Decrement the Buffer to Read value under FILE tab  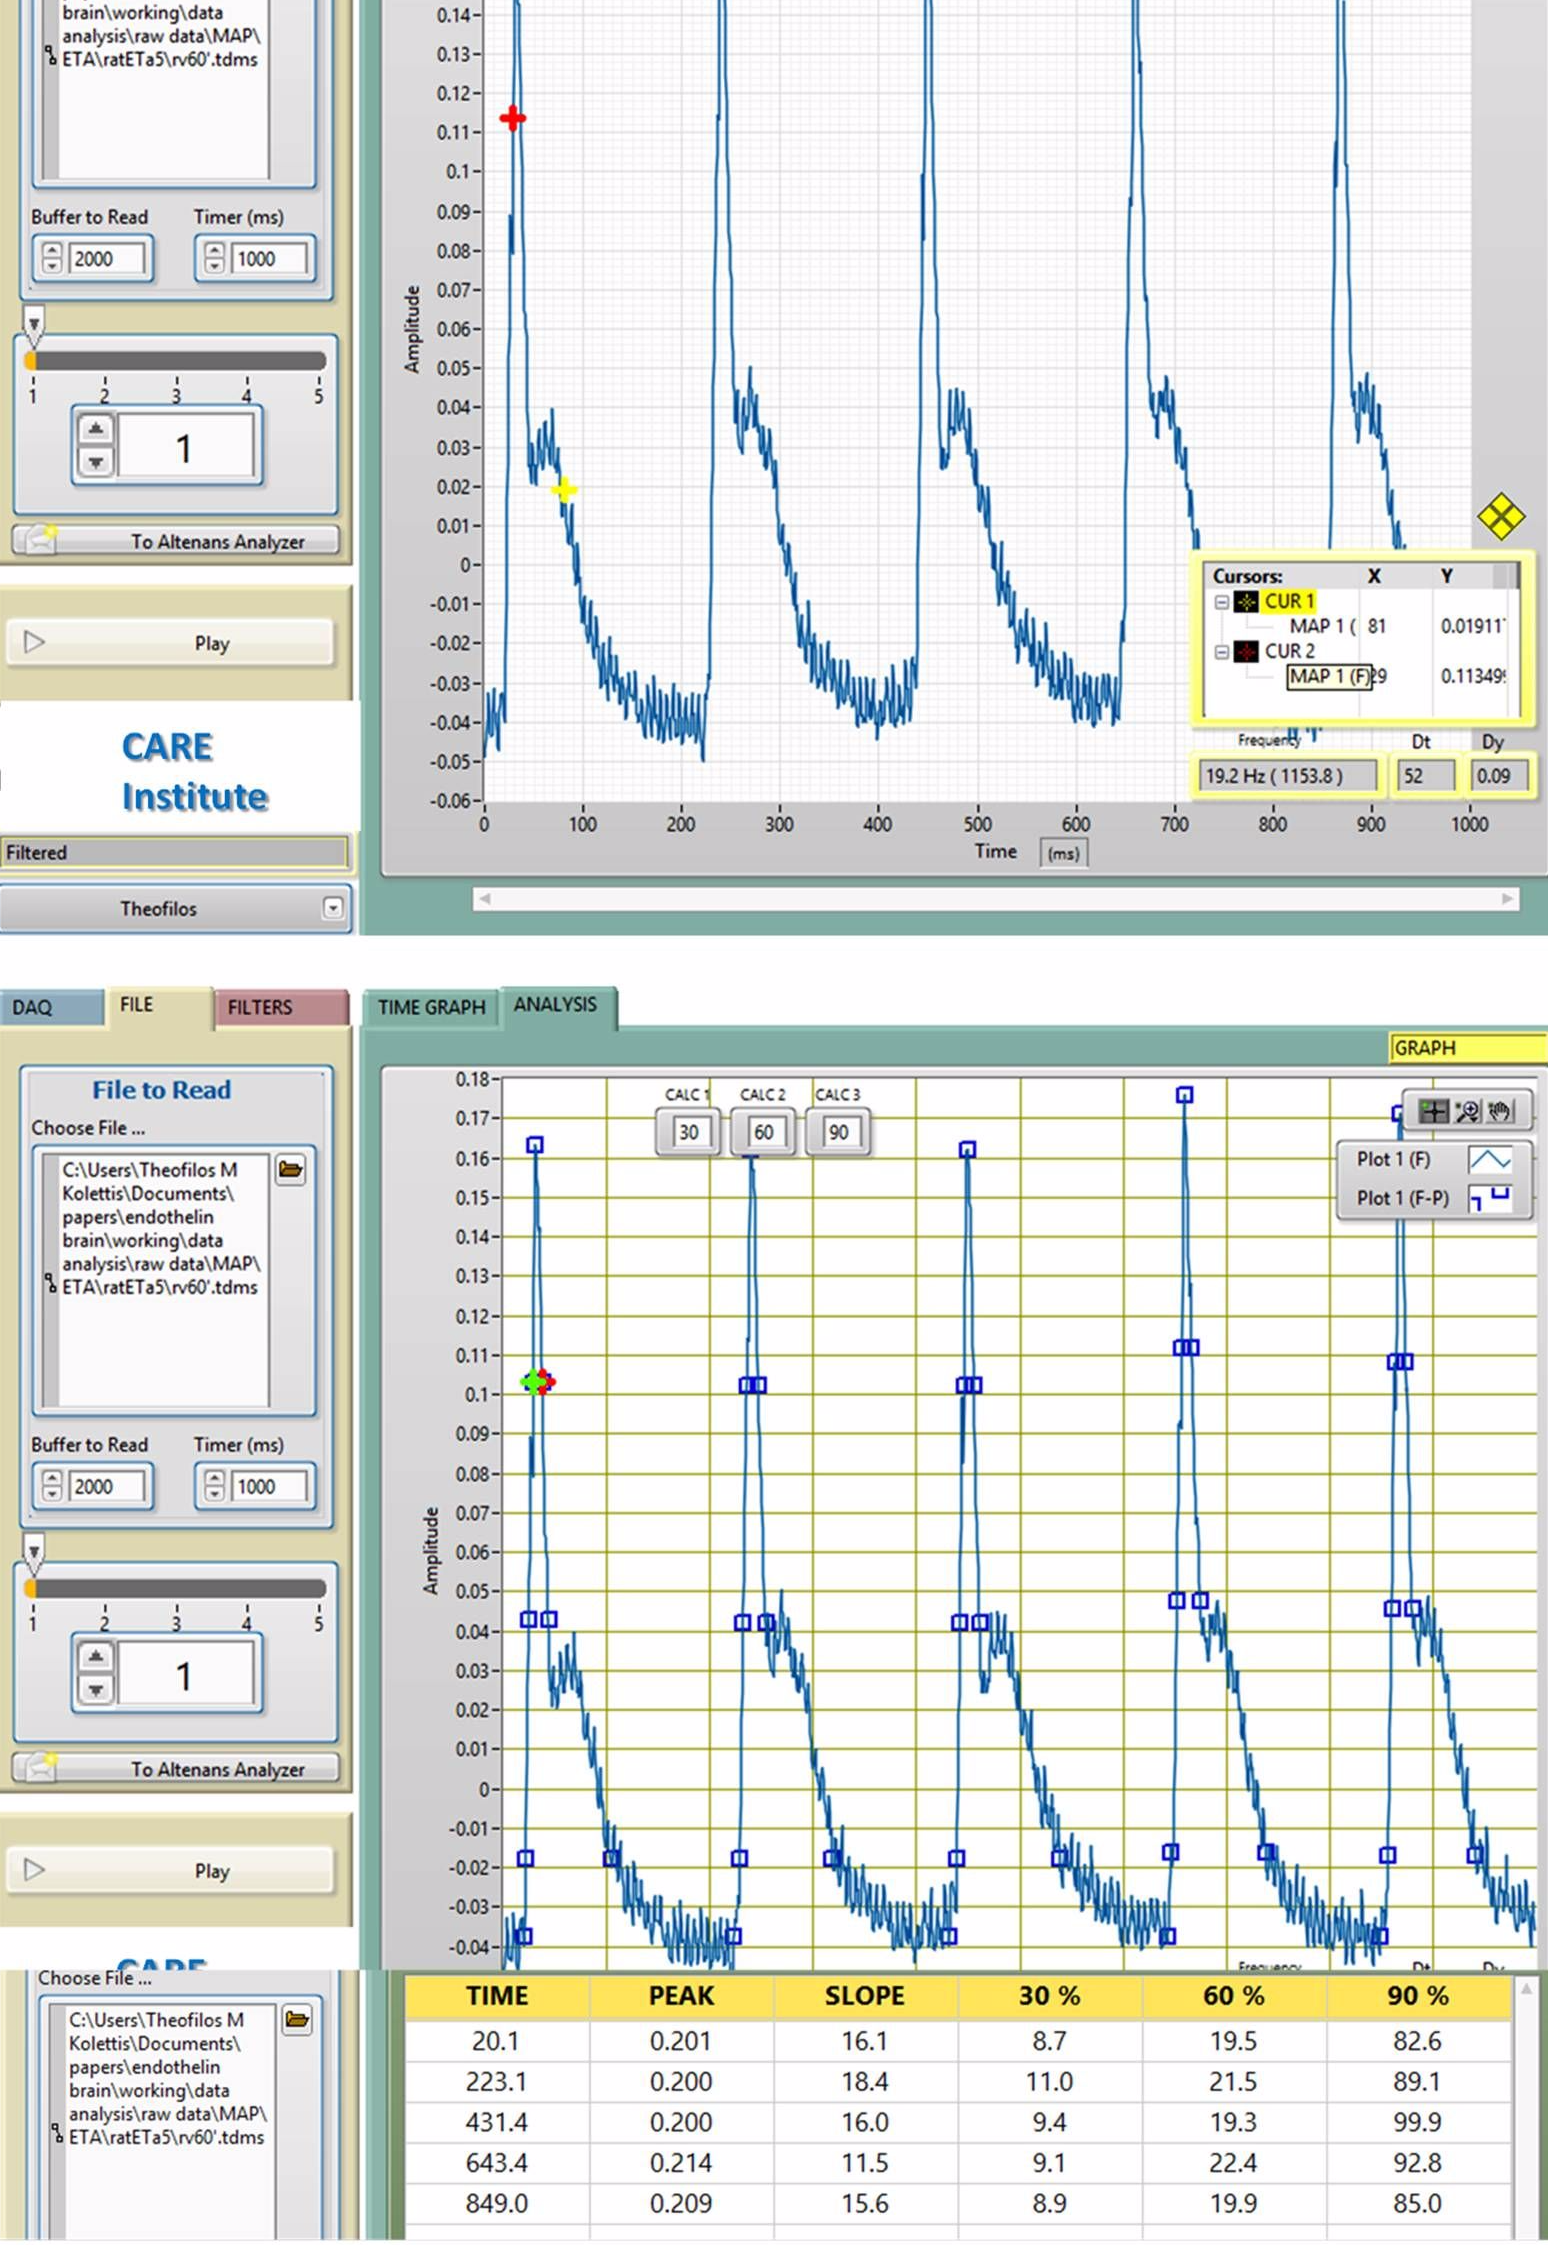click(x=52, y=1494)
